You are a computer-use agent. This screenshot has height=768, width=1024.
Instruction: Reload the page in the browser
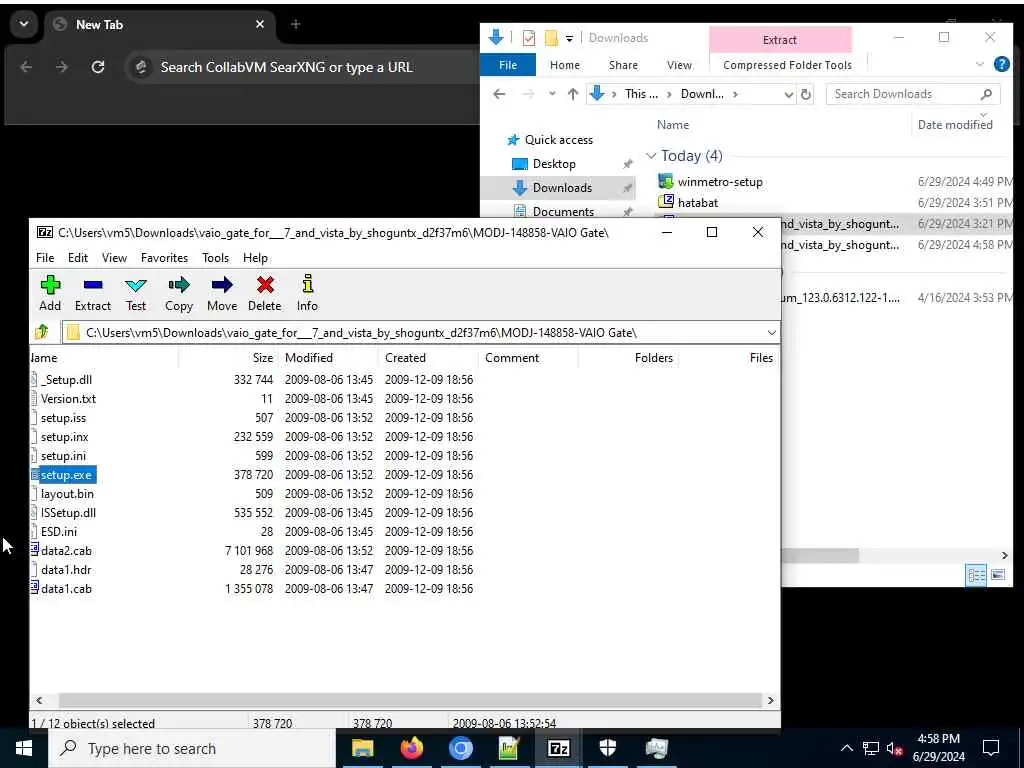coord(98,67)
